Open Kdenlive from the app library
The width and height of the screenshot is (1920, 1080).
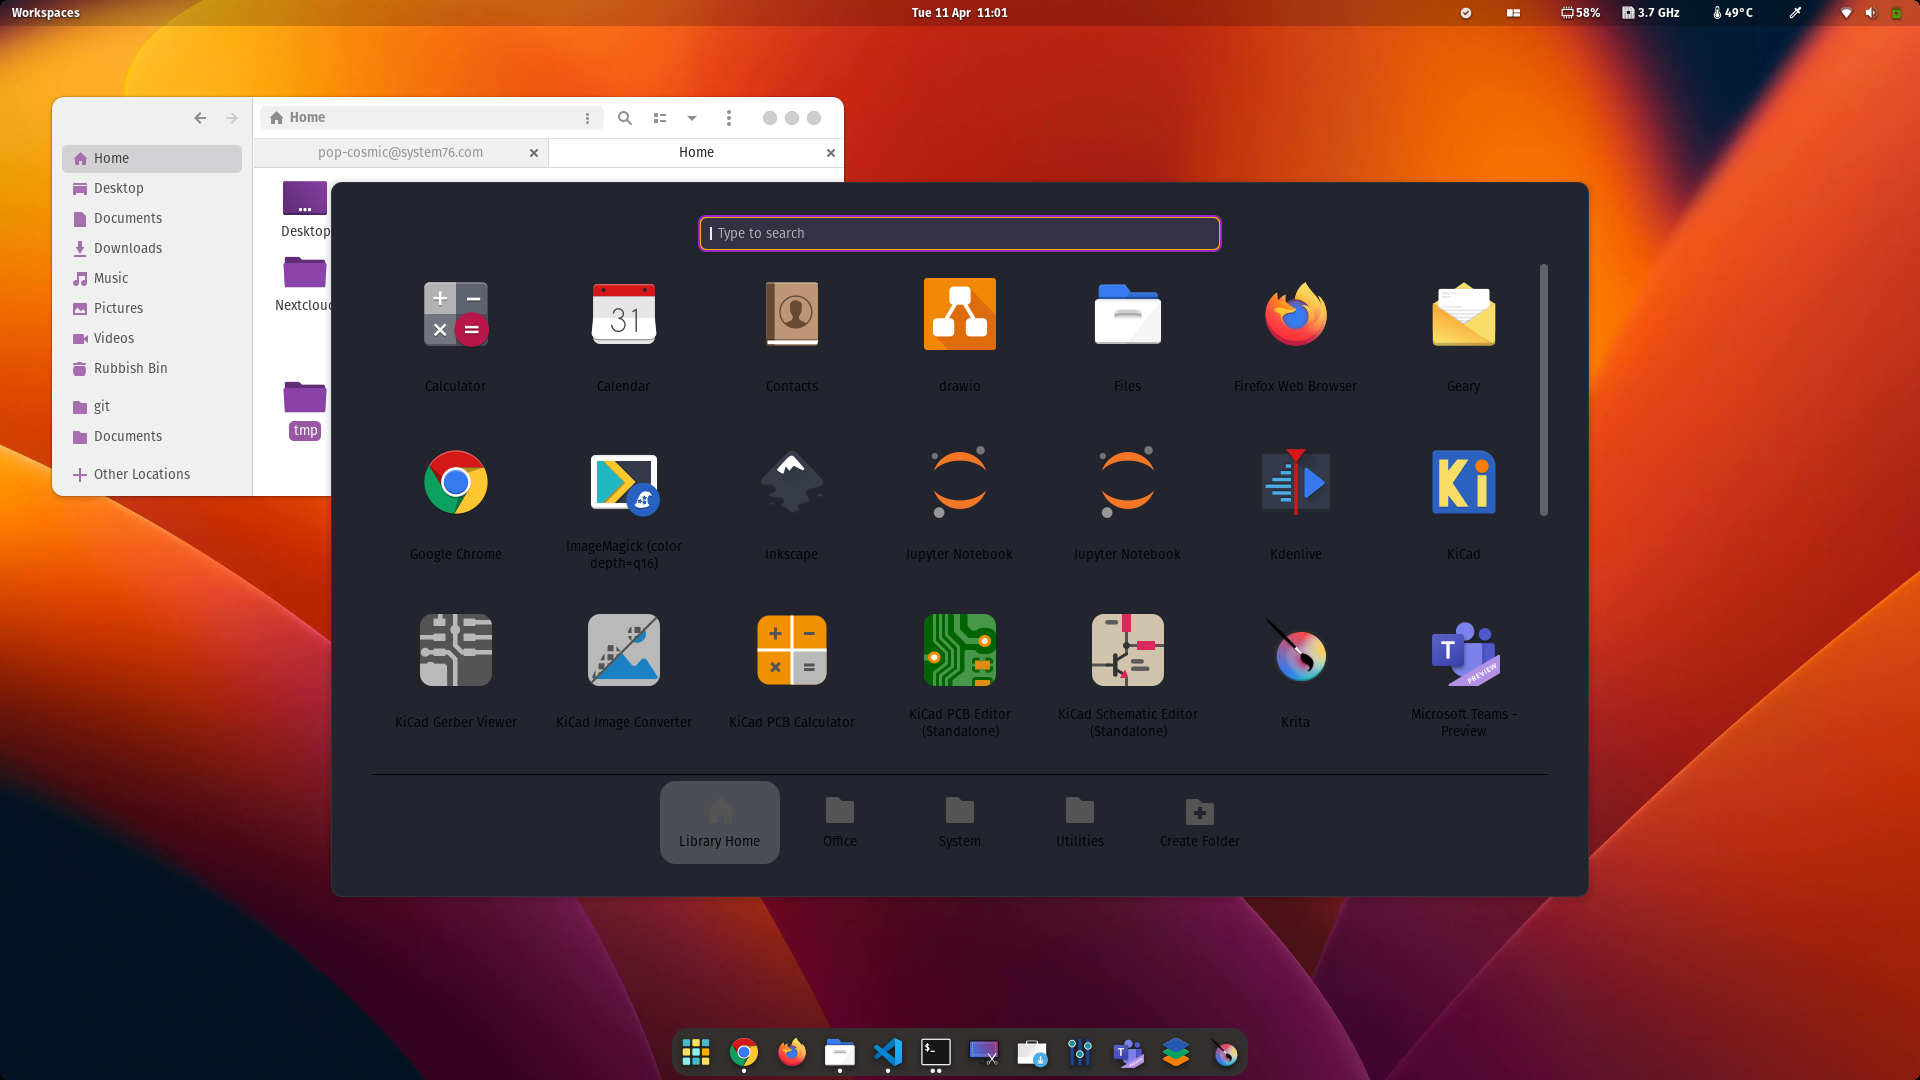[1295, 484]
